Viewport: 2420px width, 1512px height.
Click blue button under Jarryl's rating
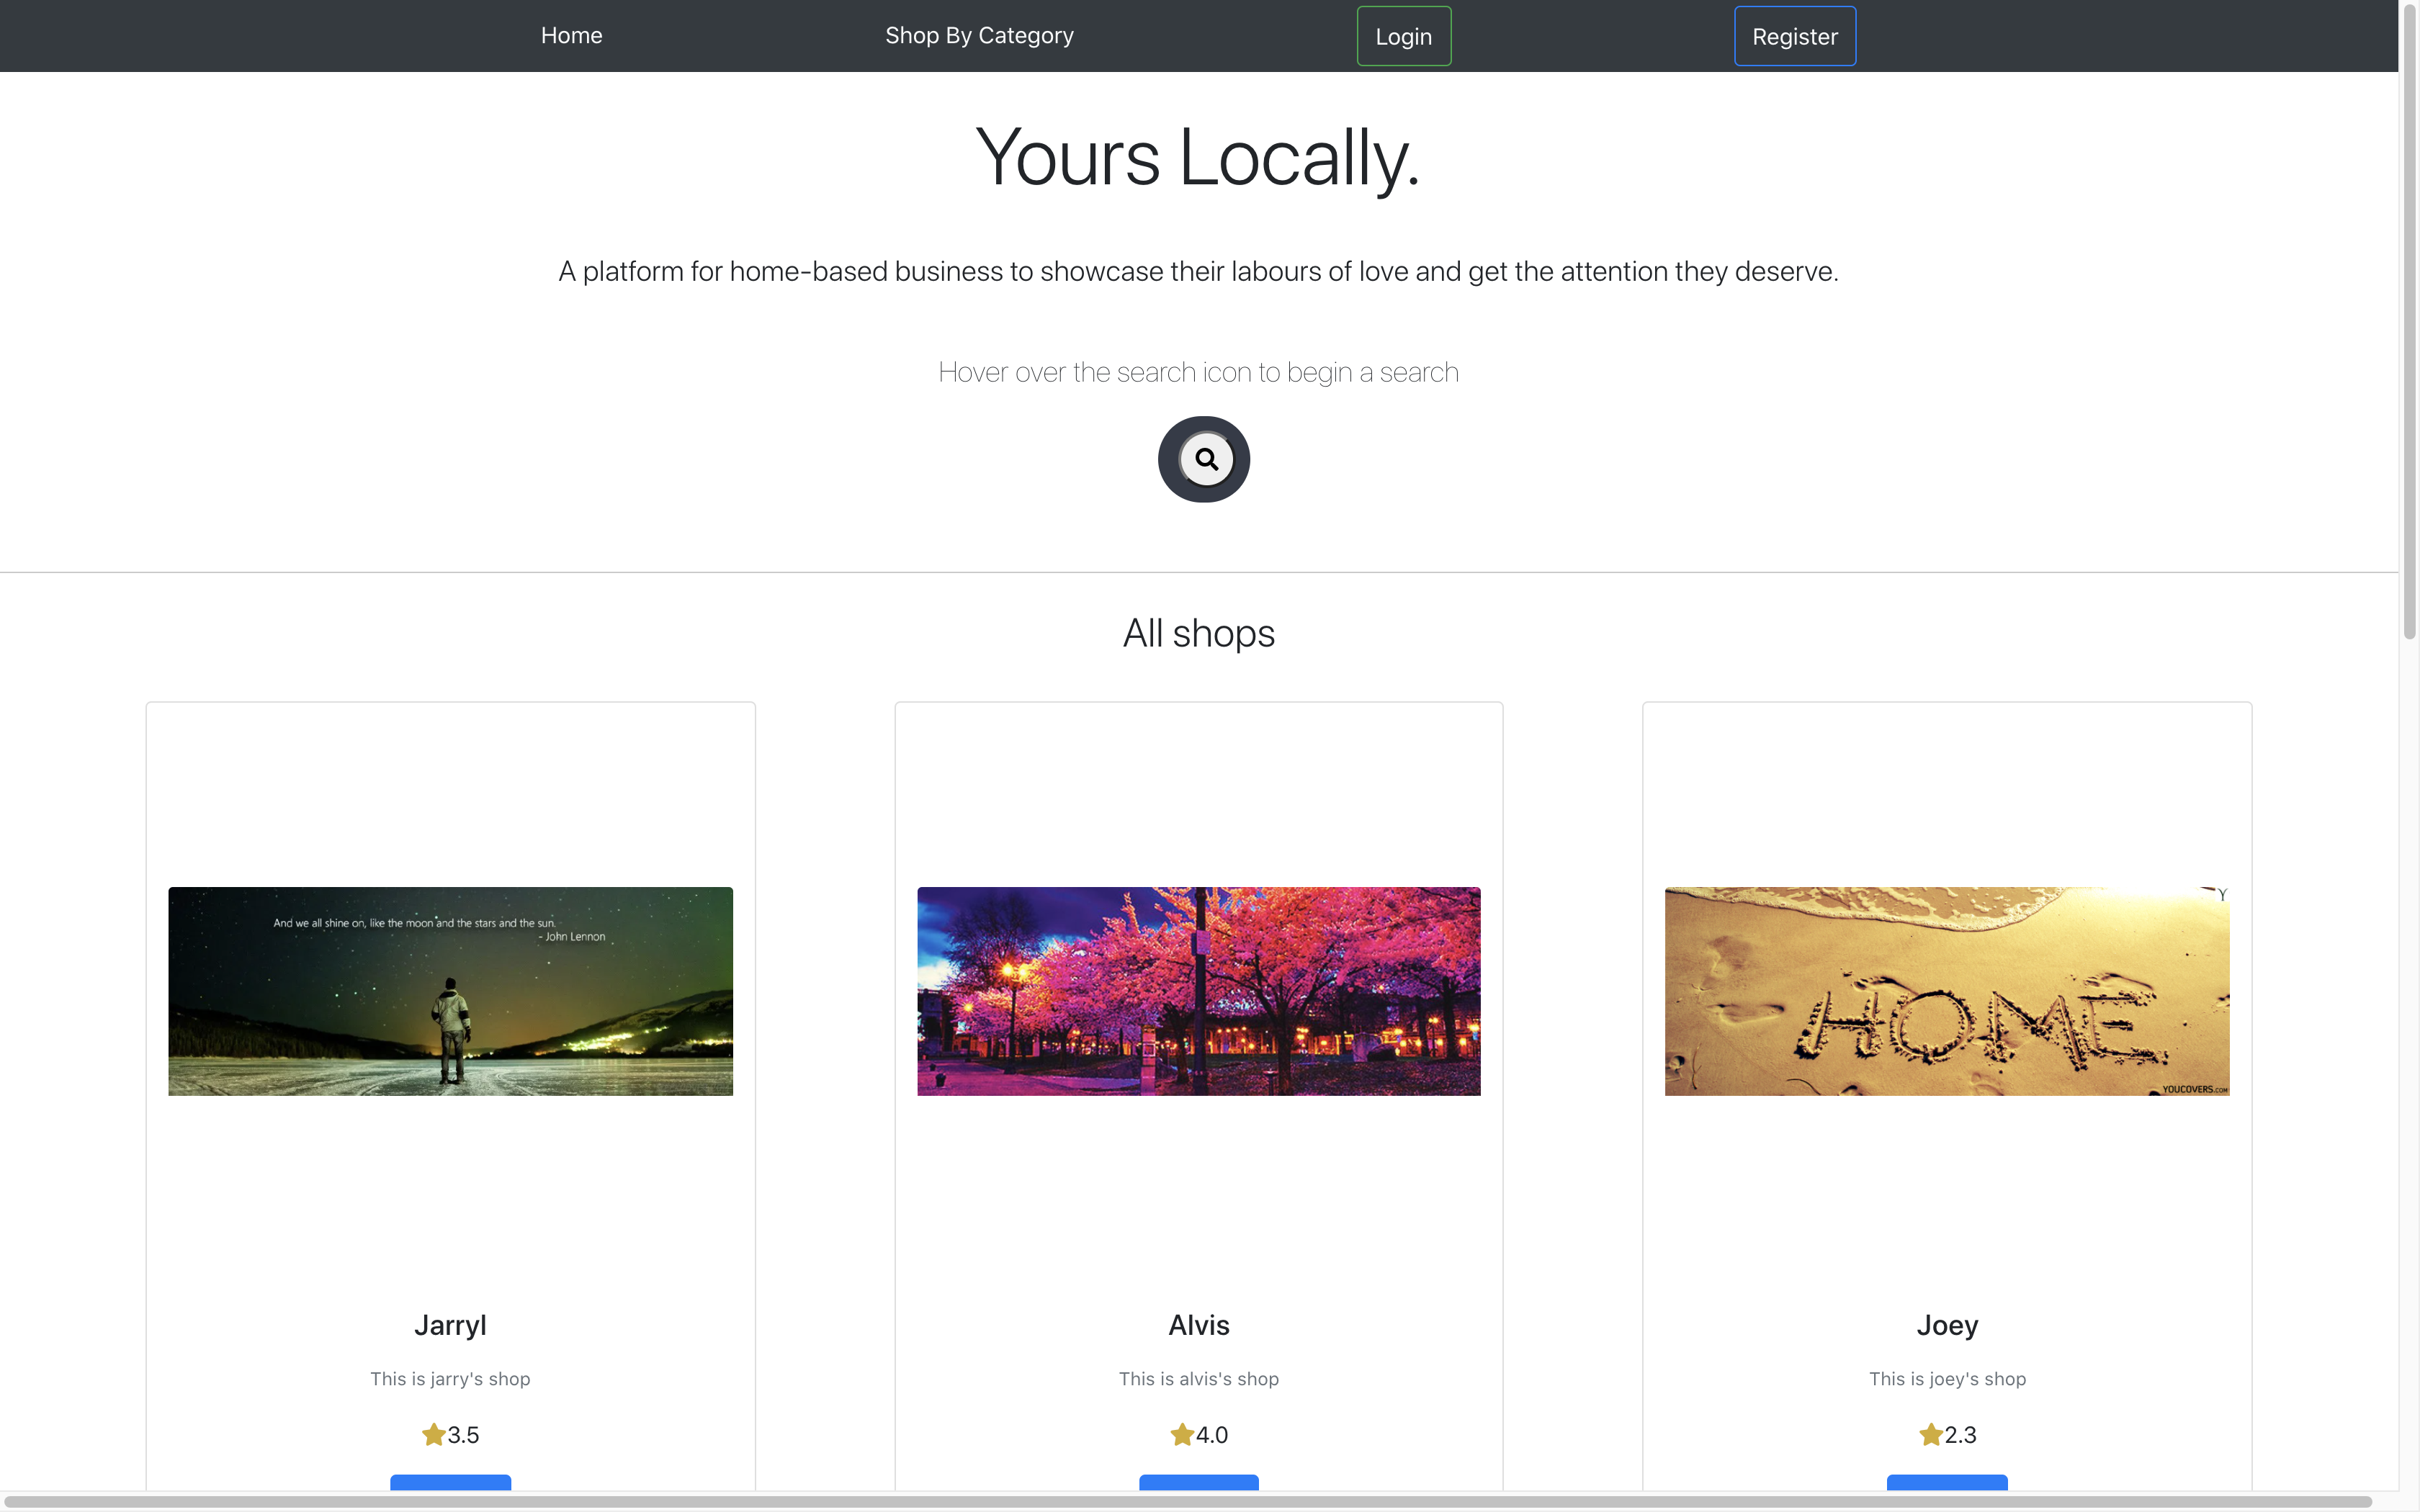click(x=450, y=1482)
